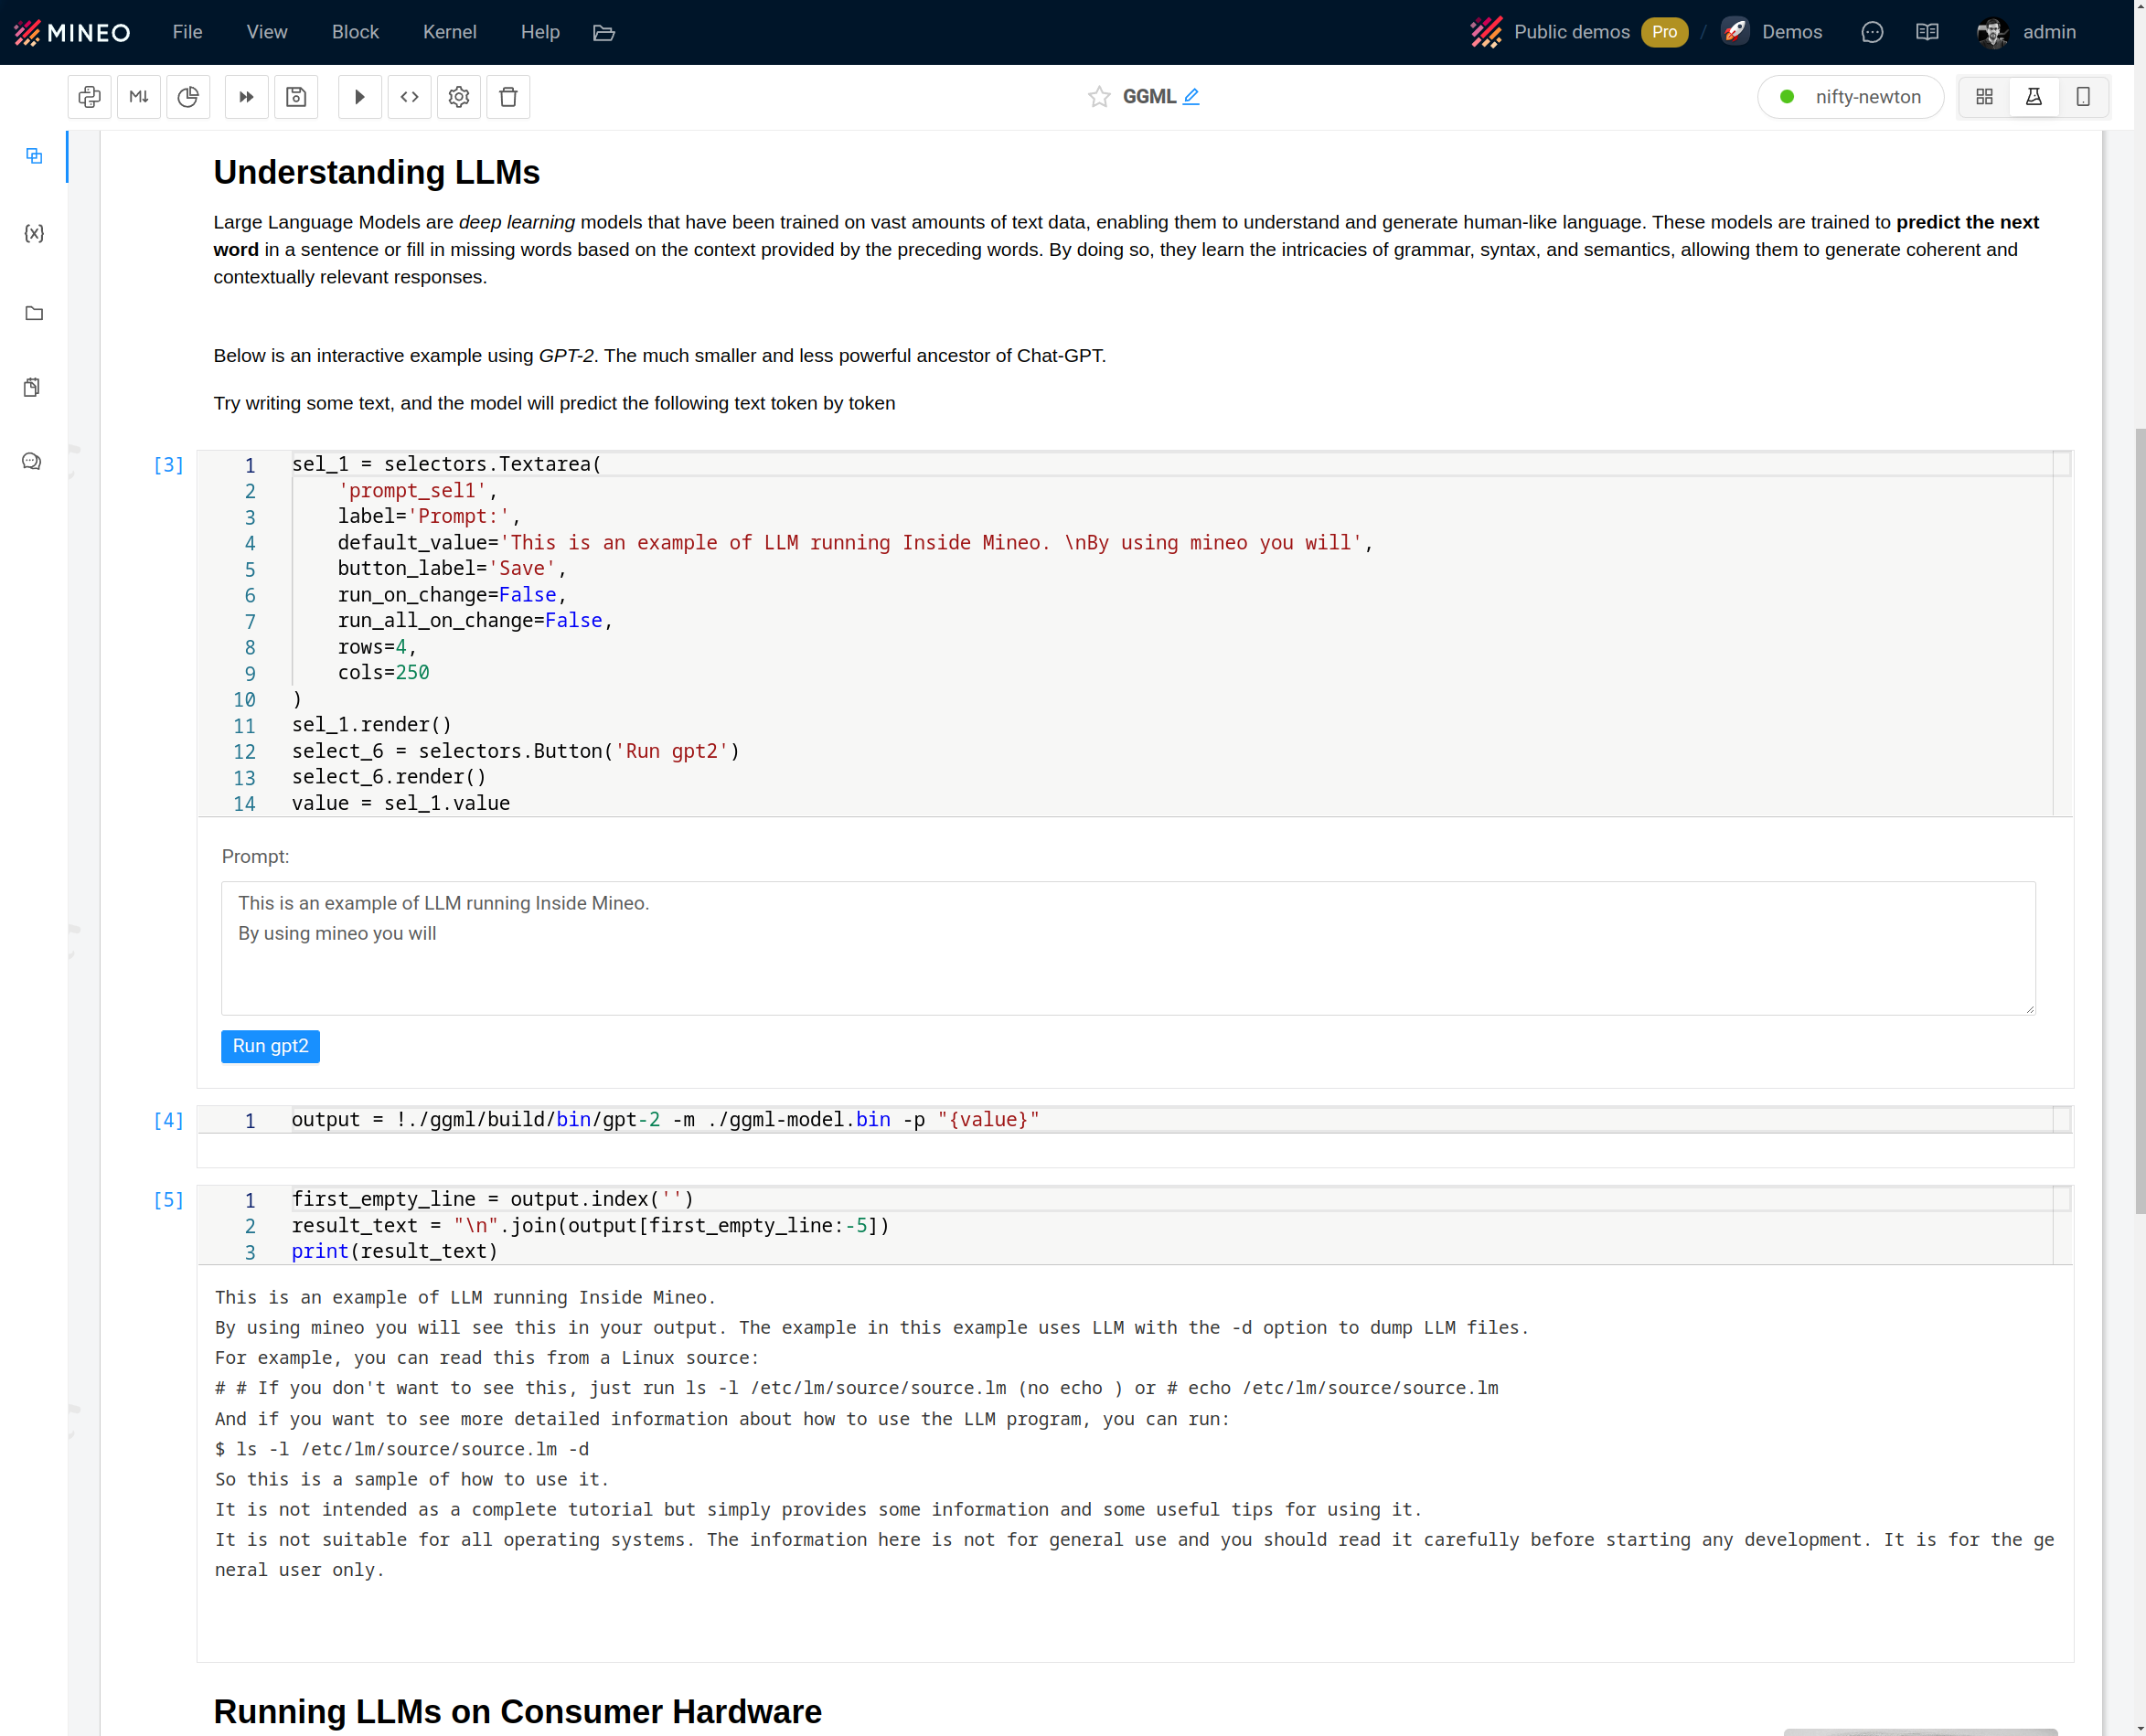Click the 'Prompt:' label
This screenshot has height=1736, width=2146.
pos(255,857)
